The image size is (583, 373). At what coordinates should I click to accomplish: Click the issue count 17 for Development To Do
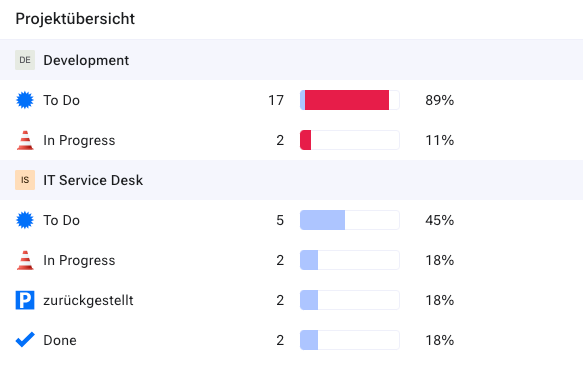(276, 100)
